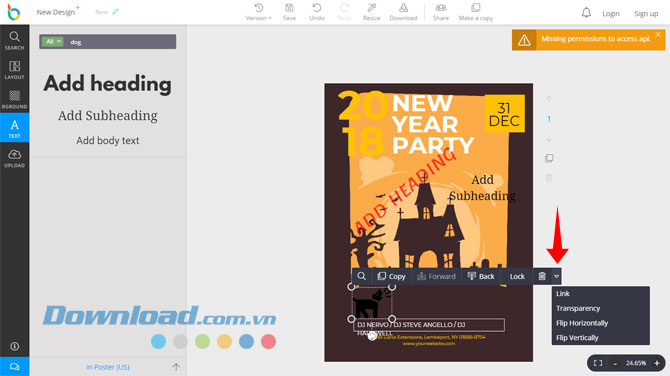The width and height of the screenshot is (670, 376).
Task: Click page number 1 indicator
Action: click(549, 119)
